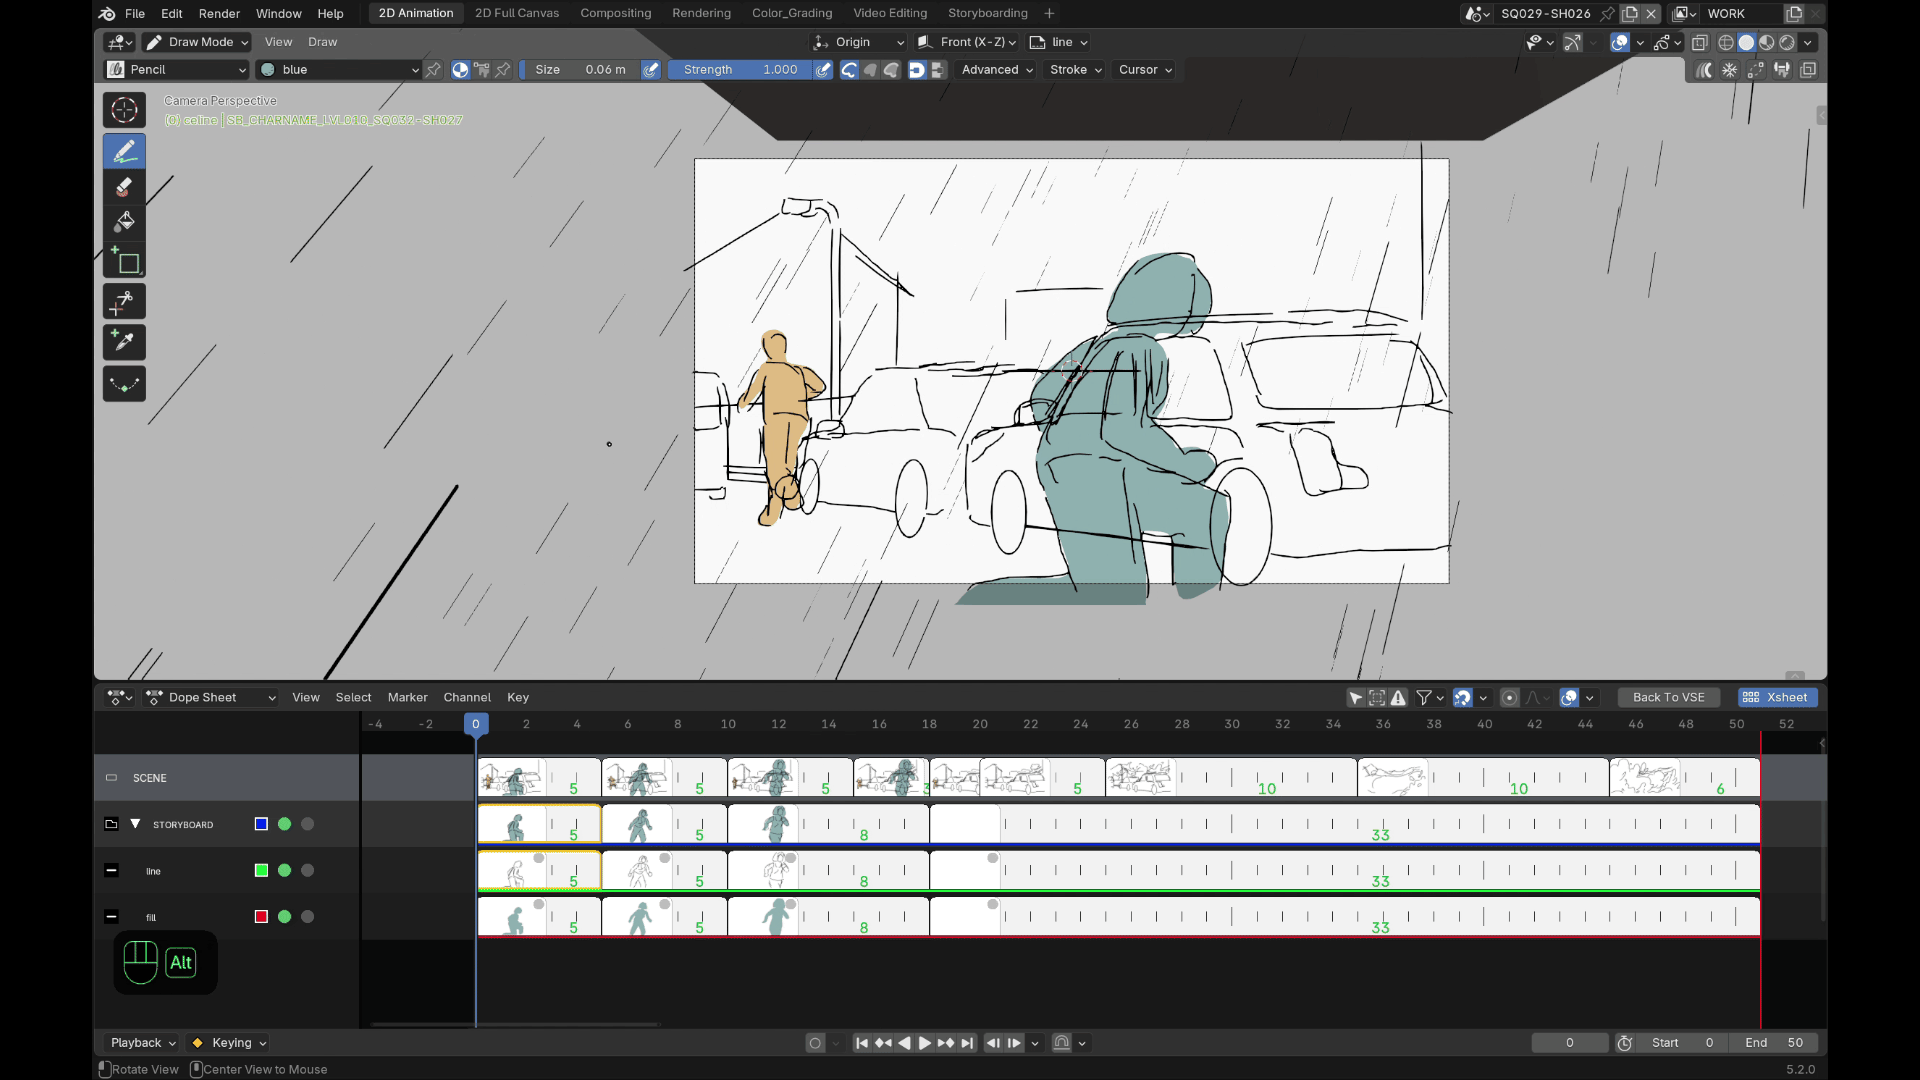Click the Blender logo icon
The width and height of the screenshot is (1920, 1080).
[107, 13]
